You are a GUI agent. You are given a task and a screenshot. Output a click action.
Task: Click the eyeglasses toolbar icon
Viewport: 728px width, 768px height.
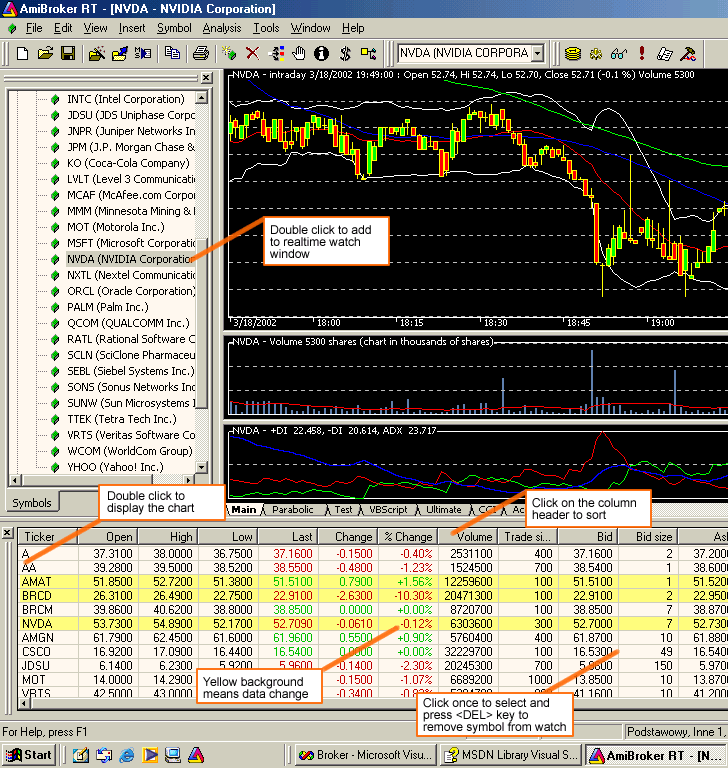click(619, 53)
